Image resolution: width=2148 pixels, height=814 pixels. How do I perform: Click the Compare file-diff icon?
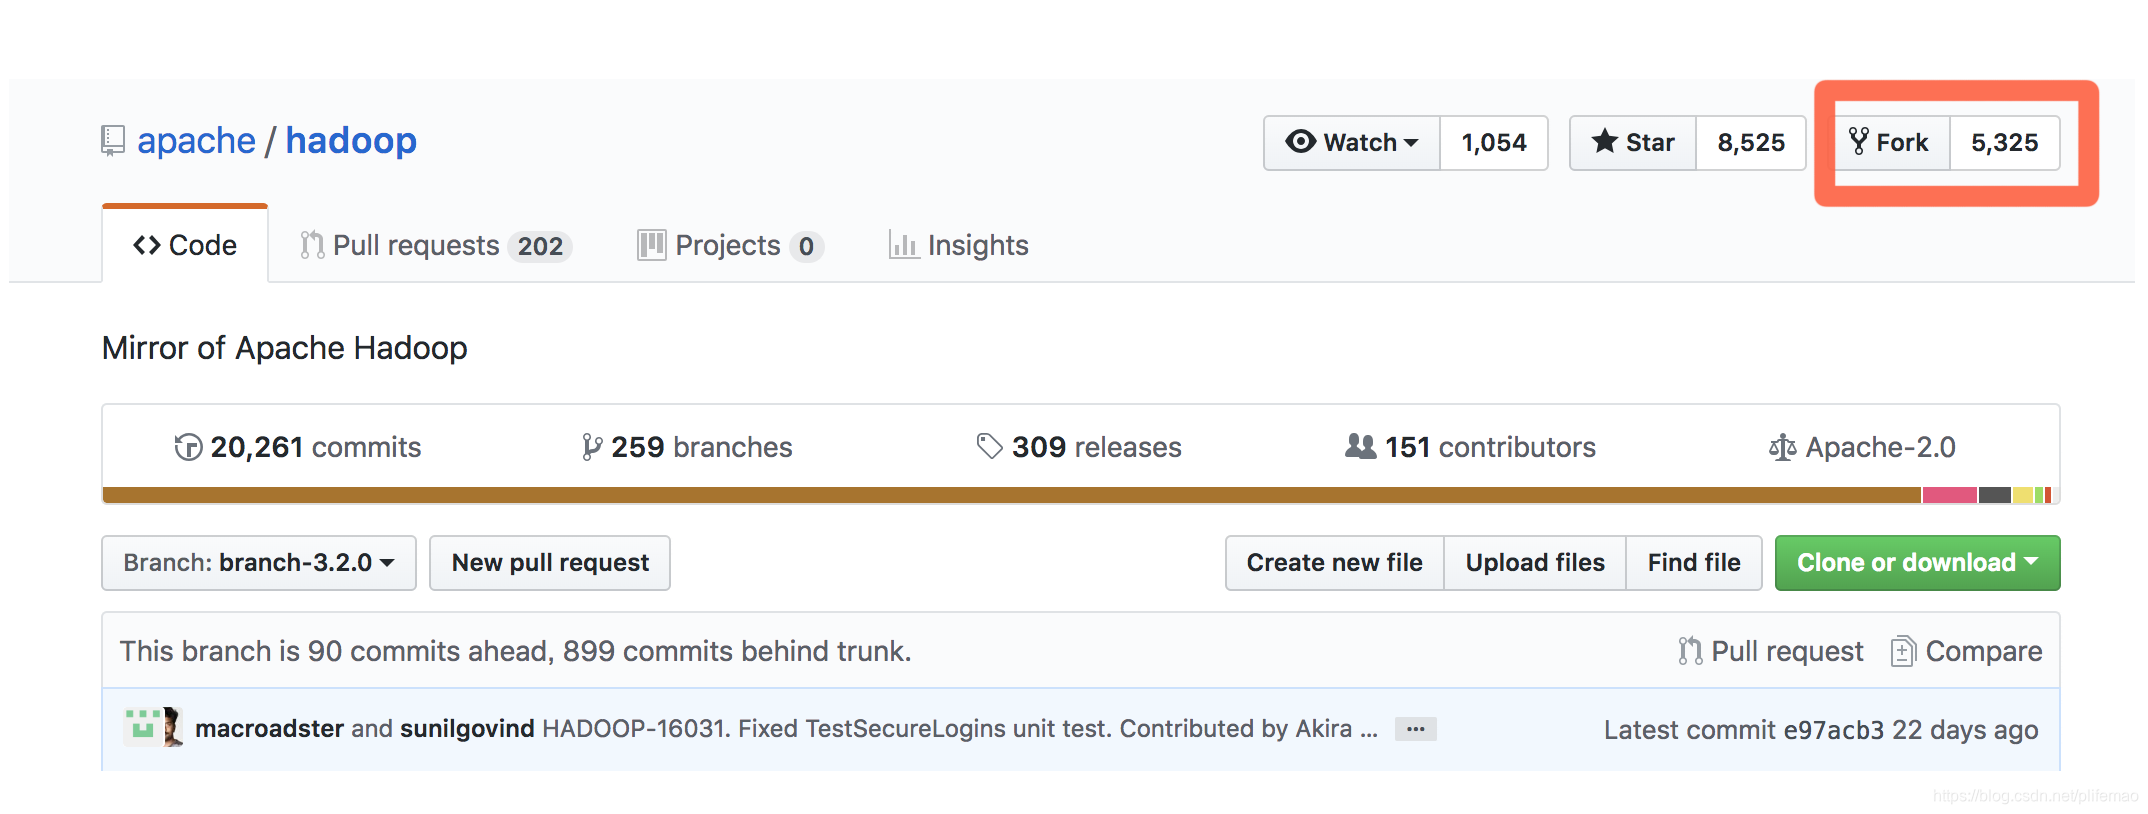1903,651
